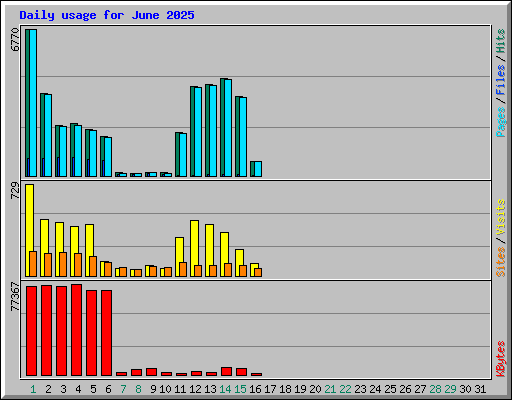The width and height of the screenshot is (512, 400).
Task: Click the cyan hits bar for day 14
Action: pos(228,128)
